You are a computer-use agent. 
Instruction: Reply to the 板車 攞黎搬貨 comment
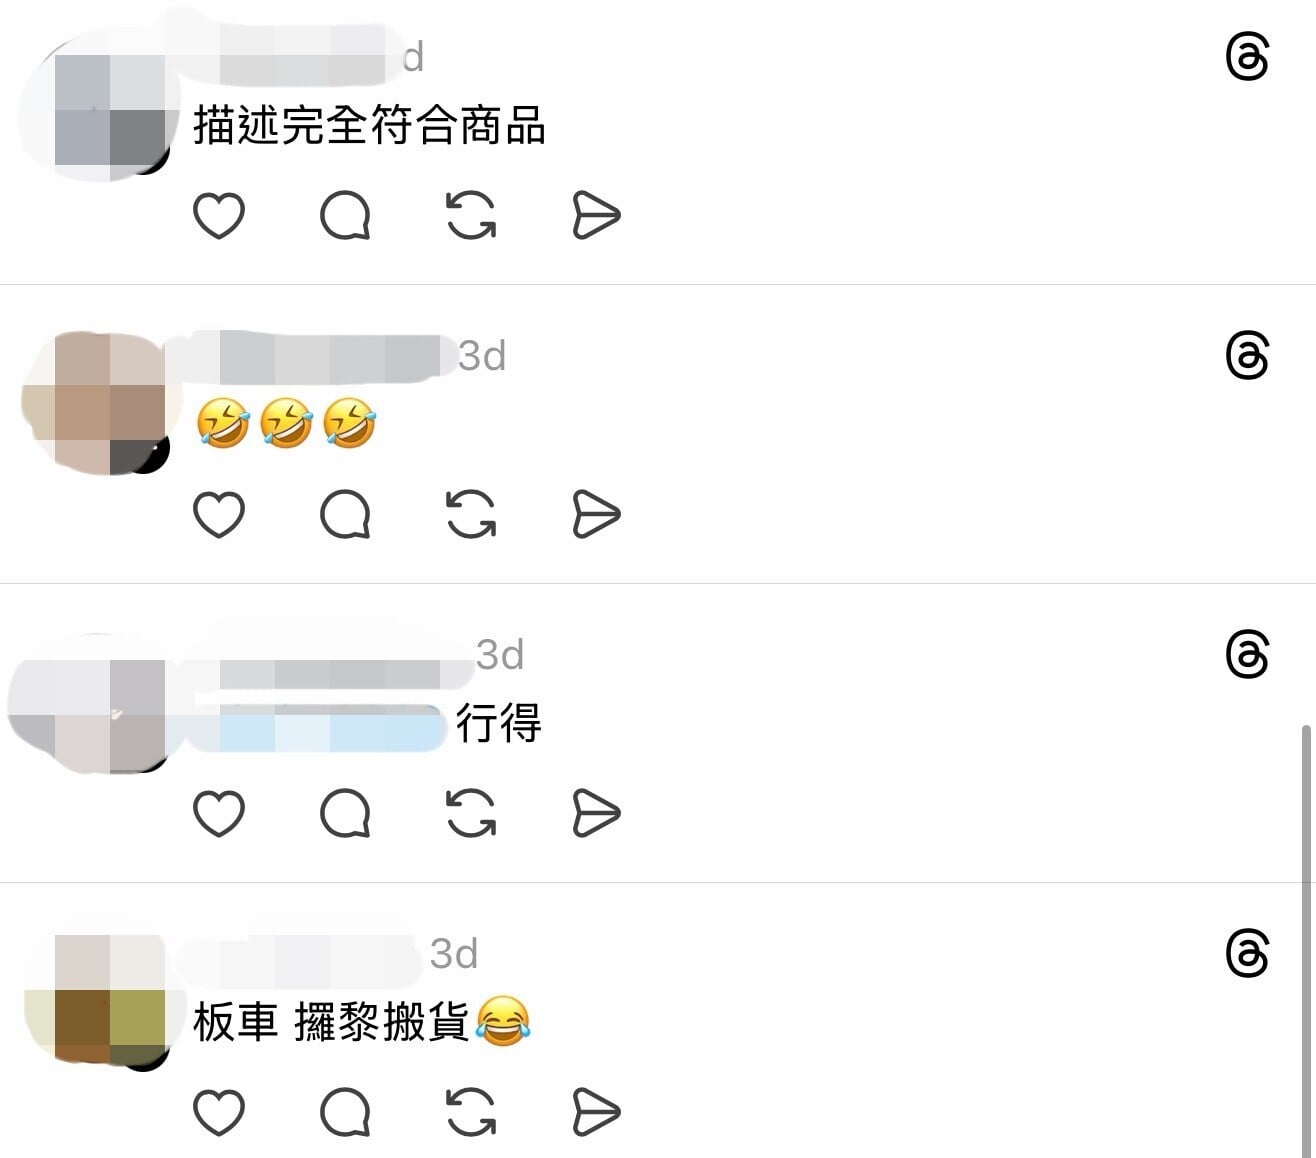(345, 1112)
